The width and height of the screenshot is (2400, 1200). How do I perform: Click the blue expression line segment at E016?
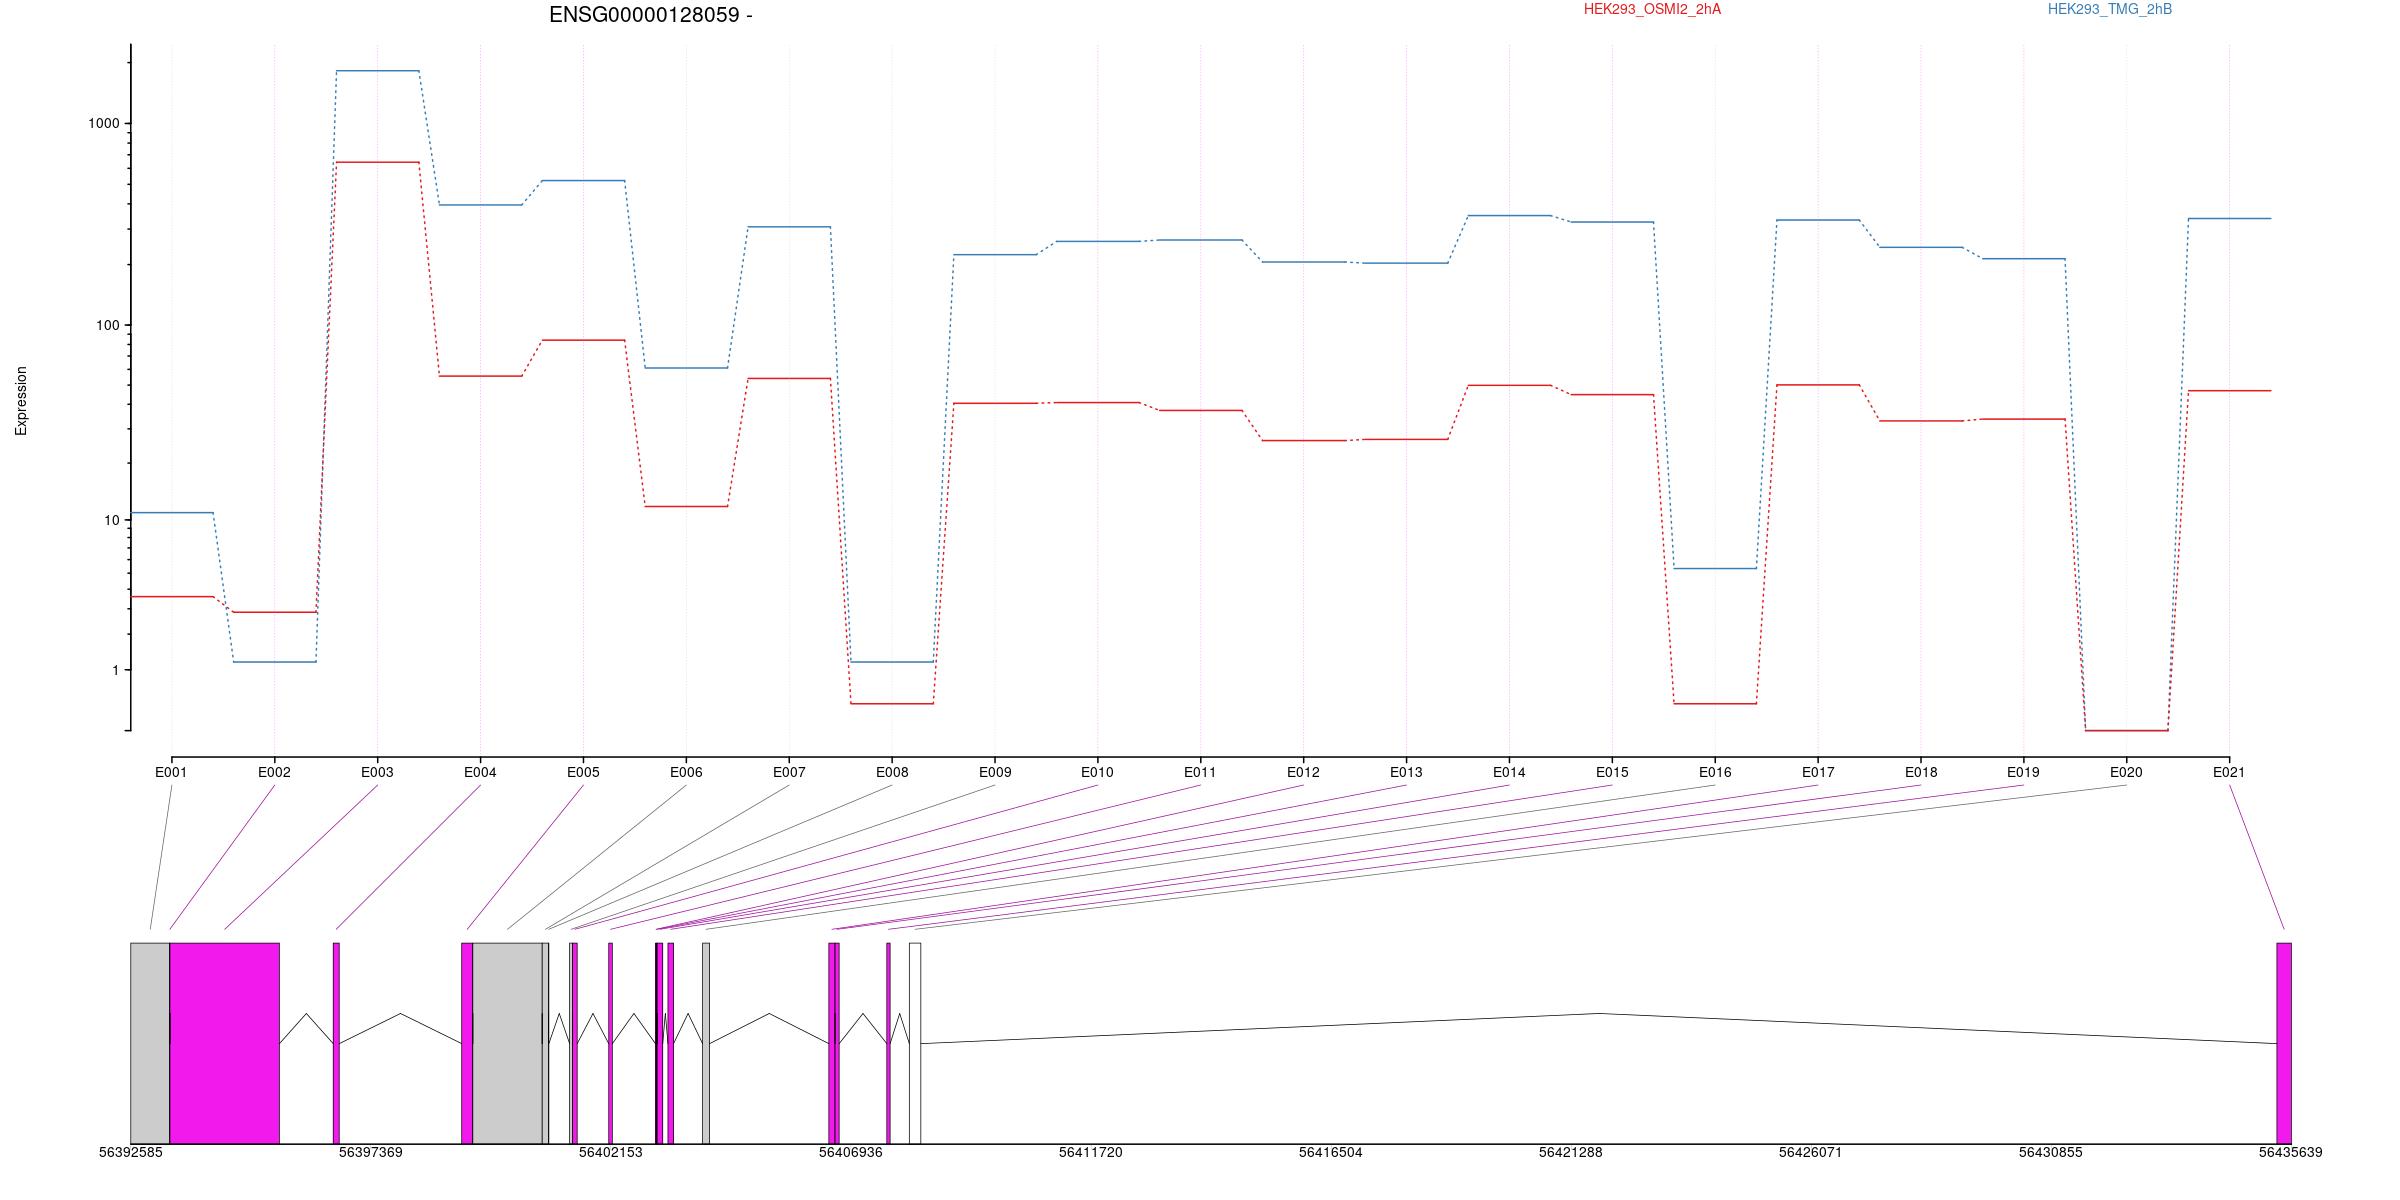pos(1715,568)
